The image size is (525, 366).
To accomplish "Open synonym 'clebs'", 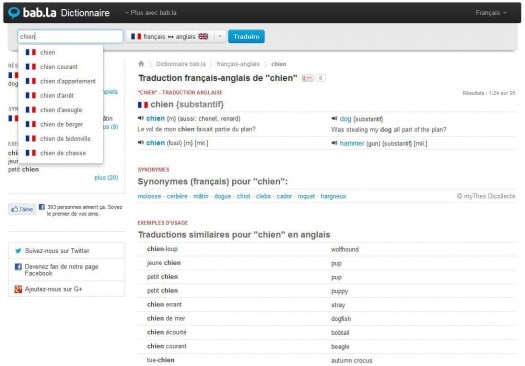I will tap(263, 196).
